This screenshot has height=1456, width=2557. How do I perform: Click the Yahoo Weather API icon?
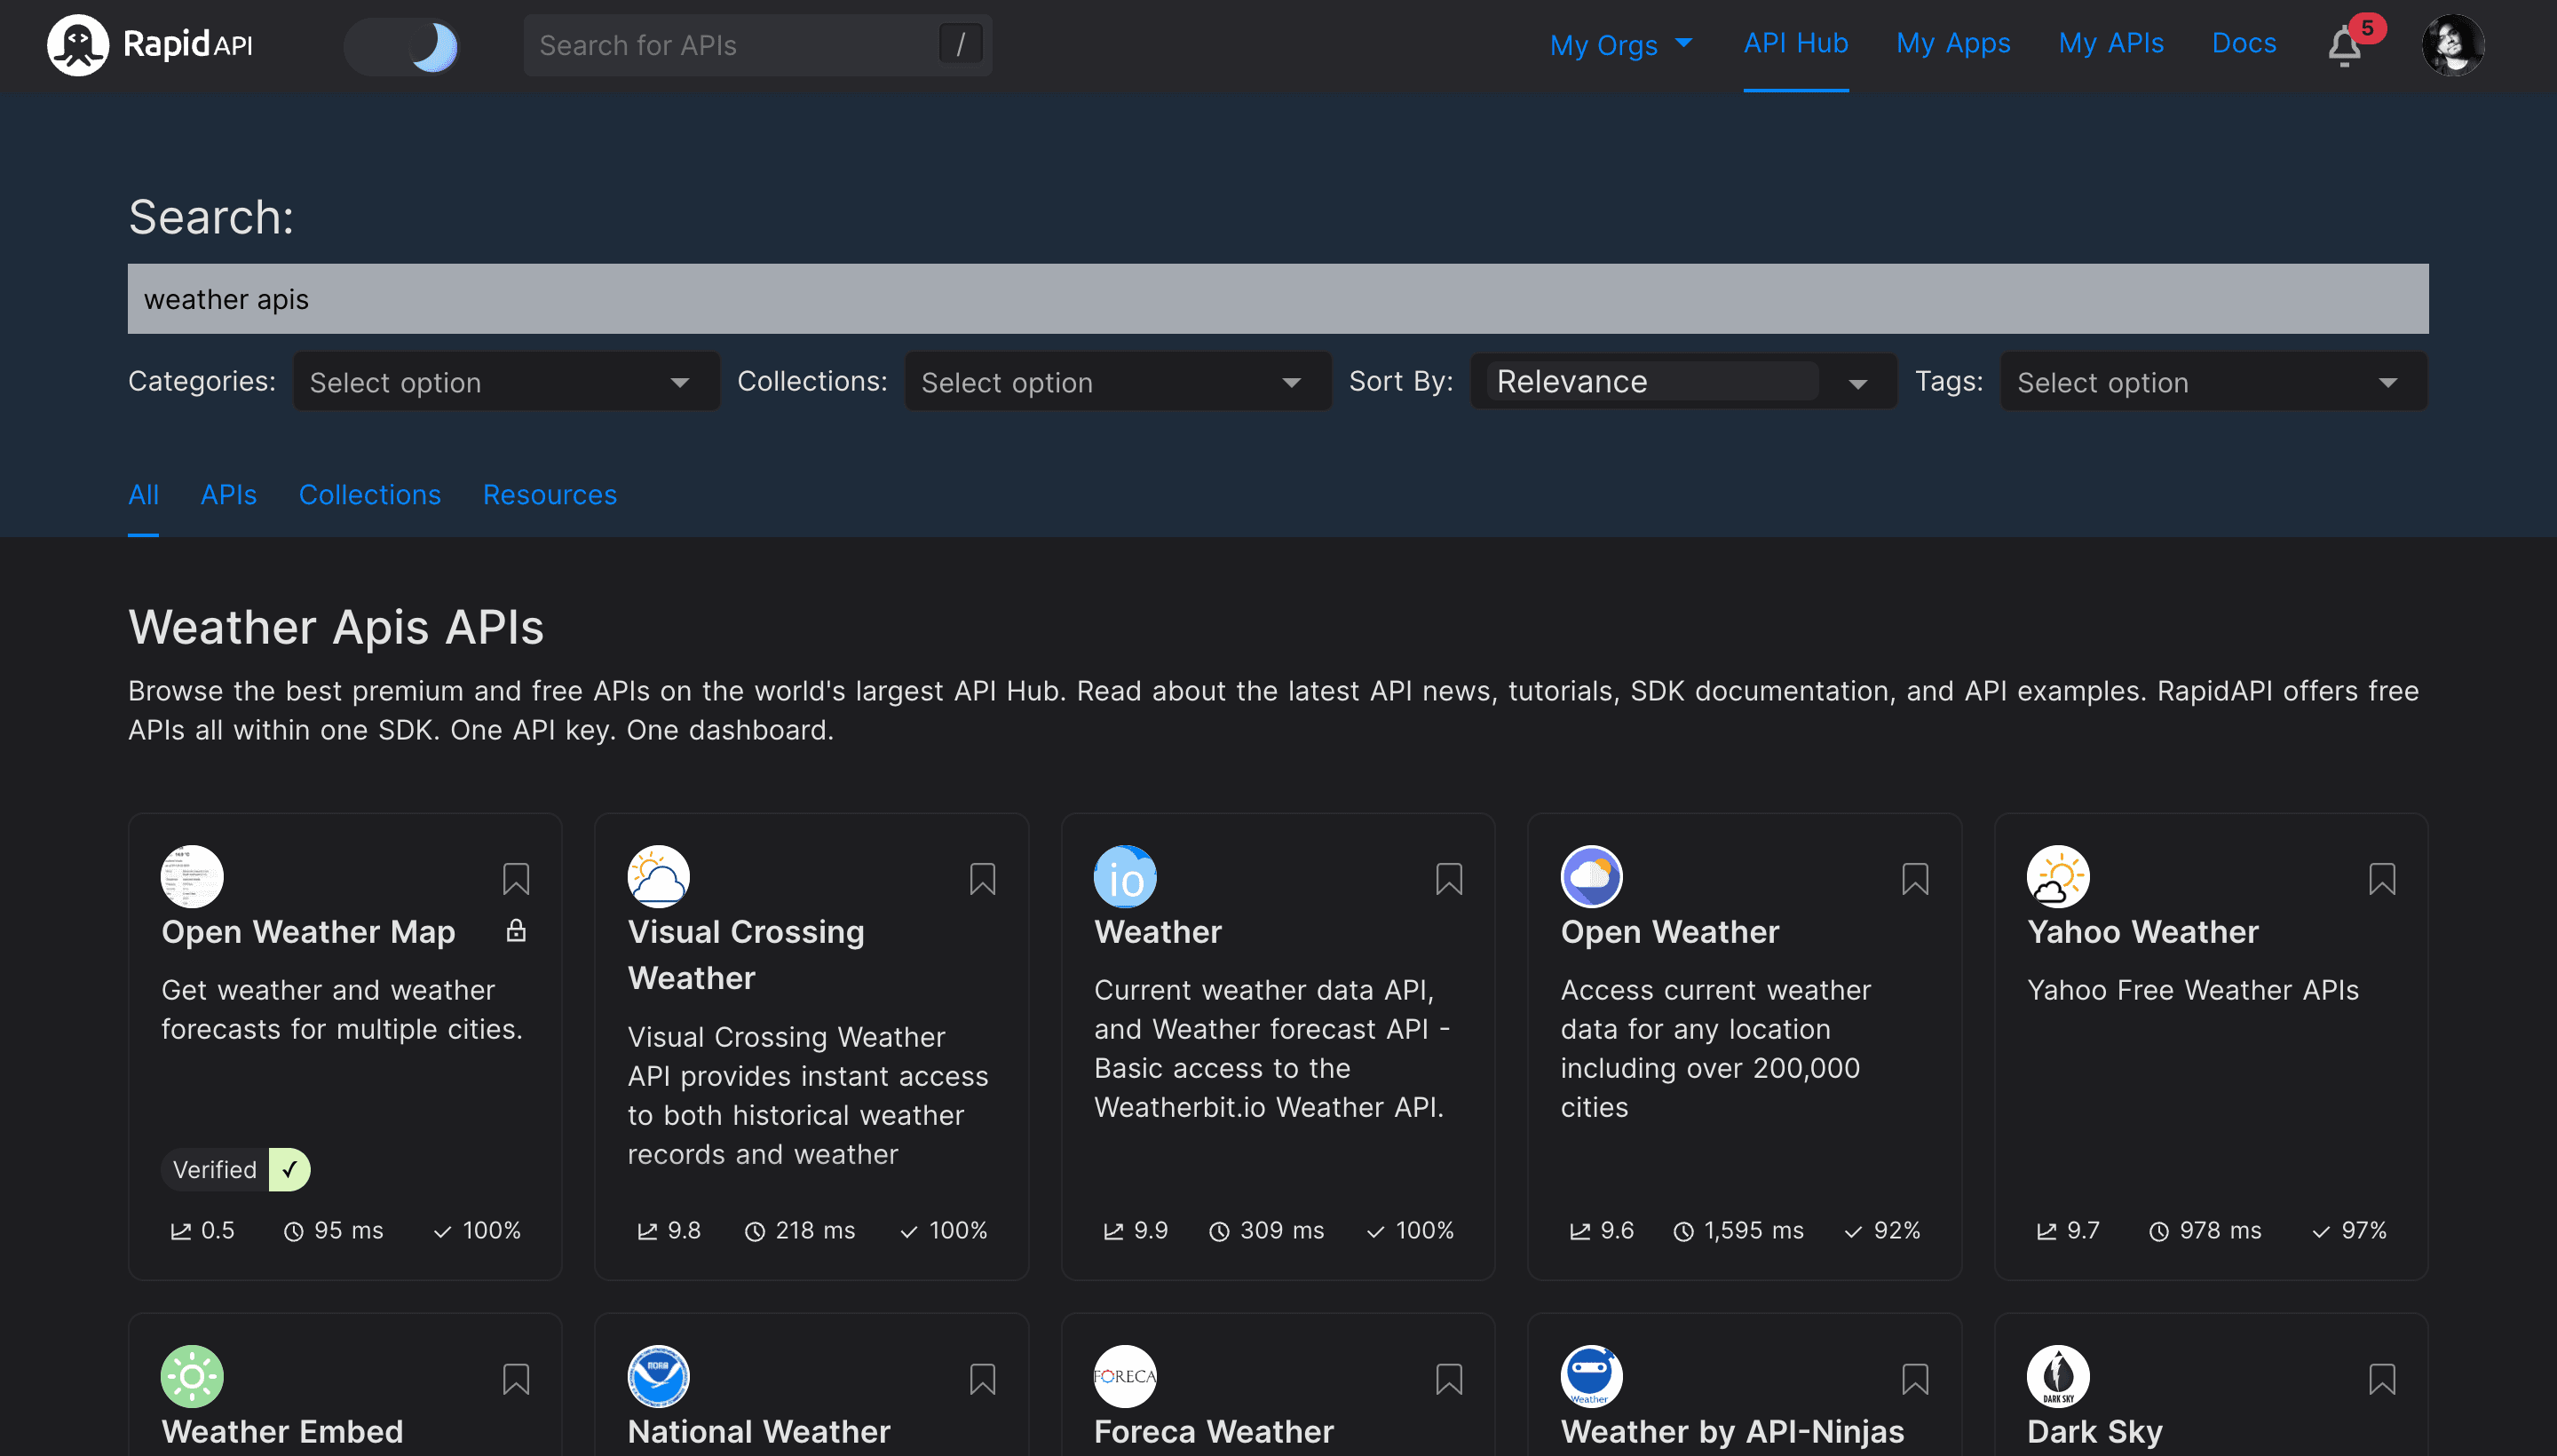2056,874
